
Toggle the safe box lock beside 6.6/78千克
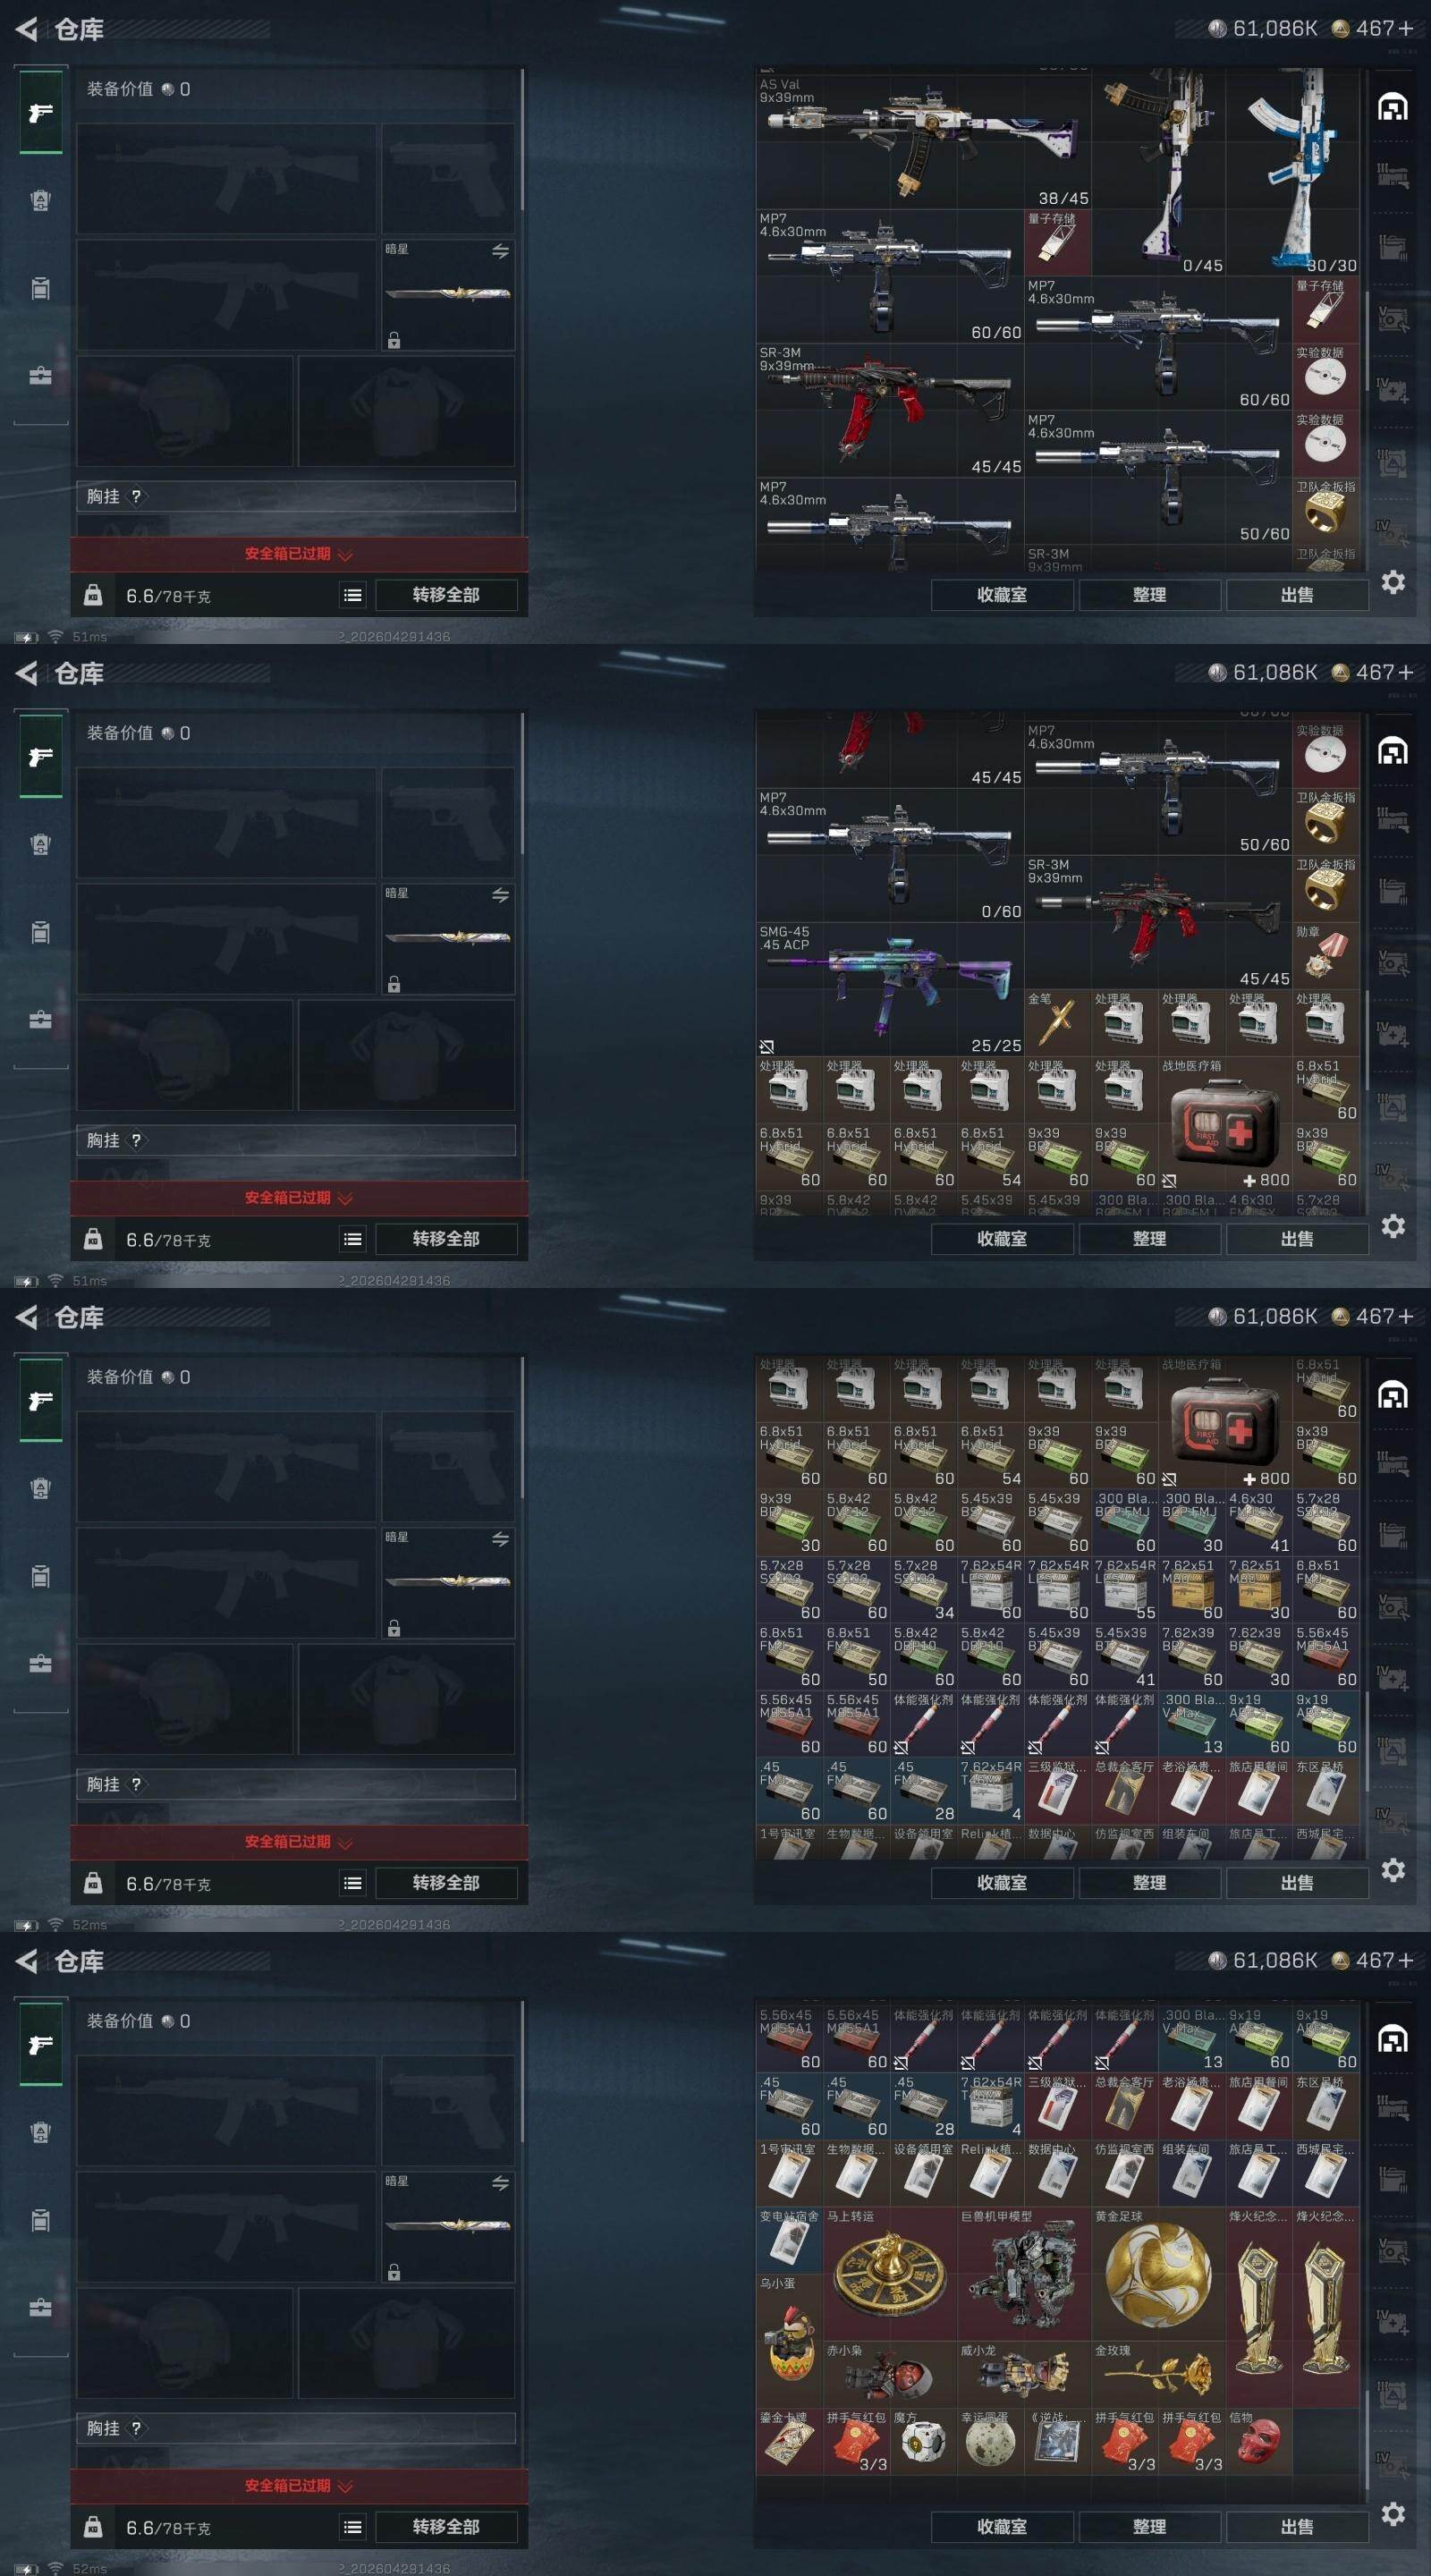tap(93, 595)
